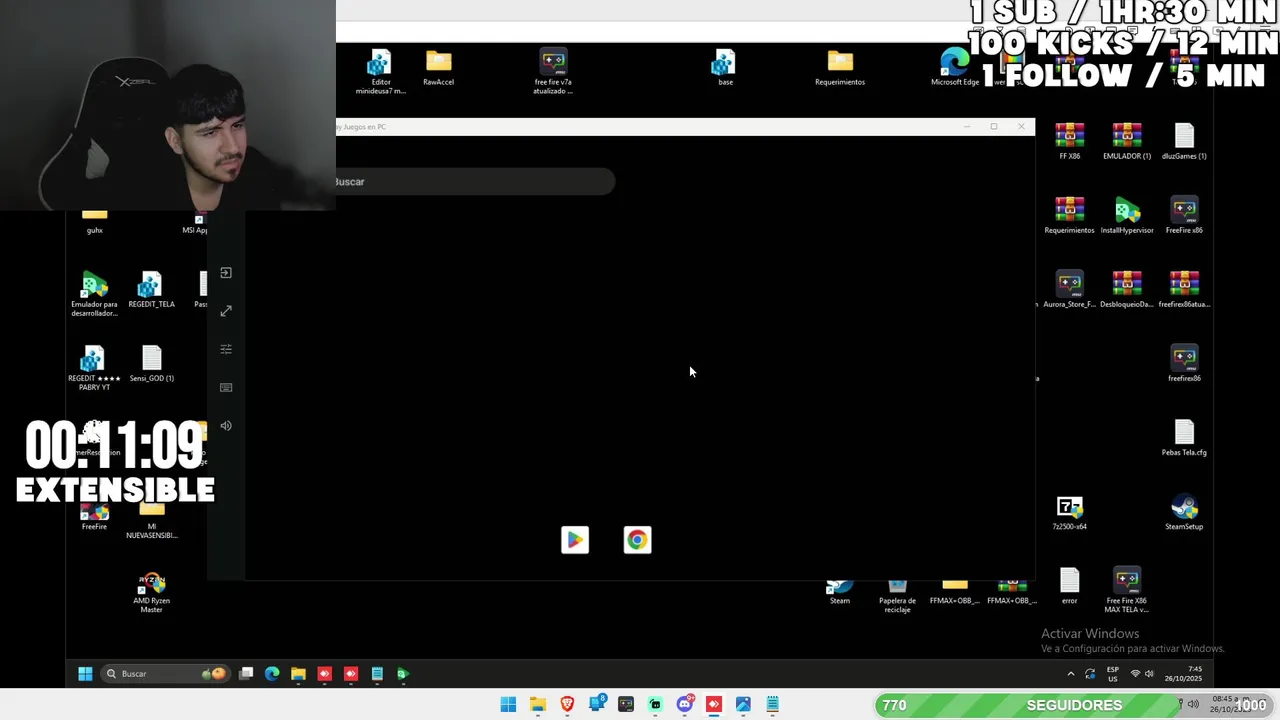
Task: Open Brave browser from outer taskbar
Action: point(567,705)
